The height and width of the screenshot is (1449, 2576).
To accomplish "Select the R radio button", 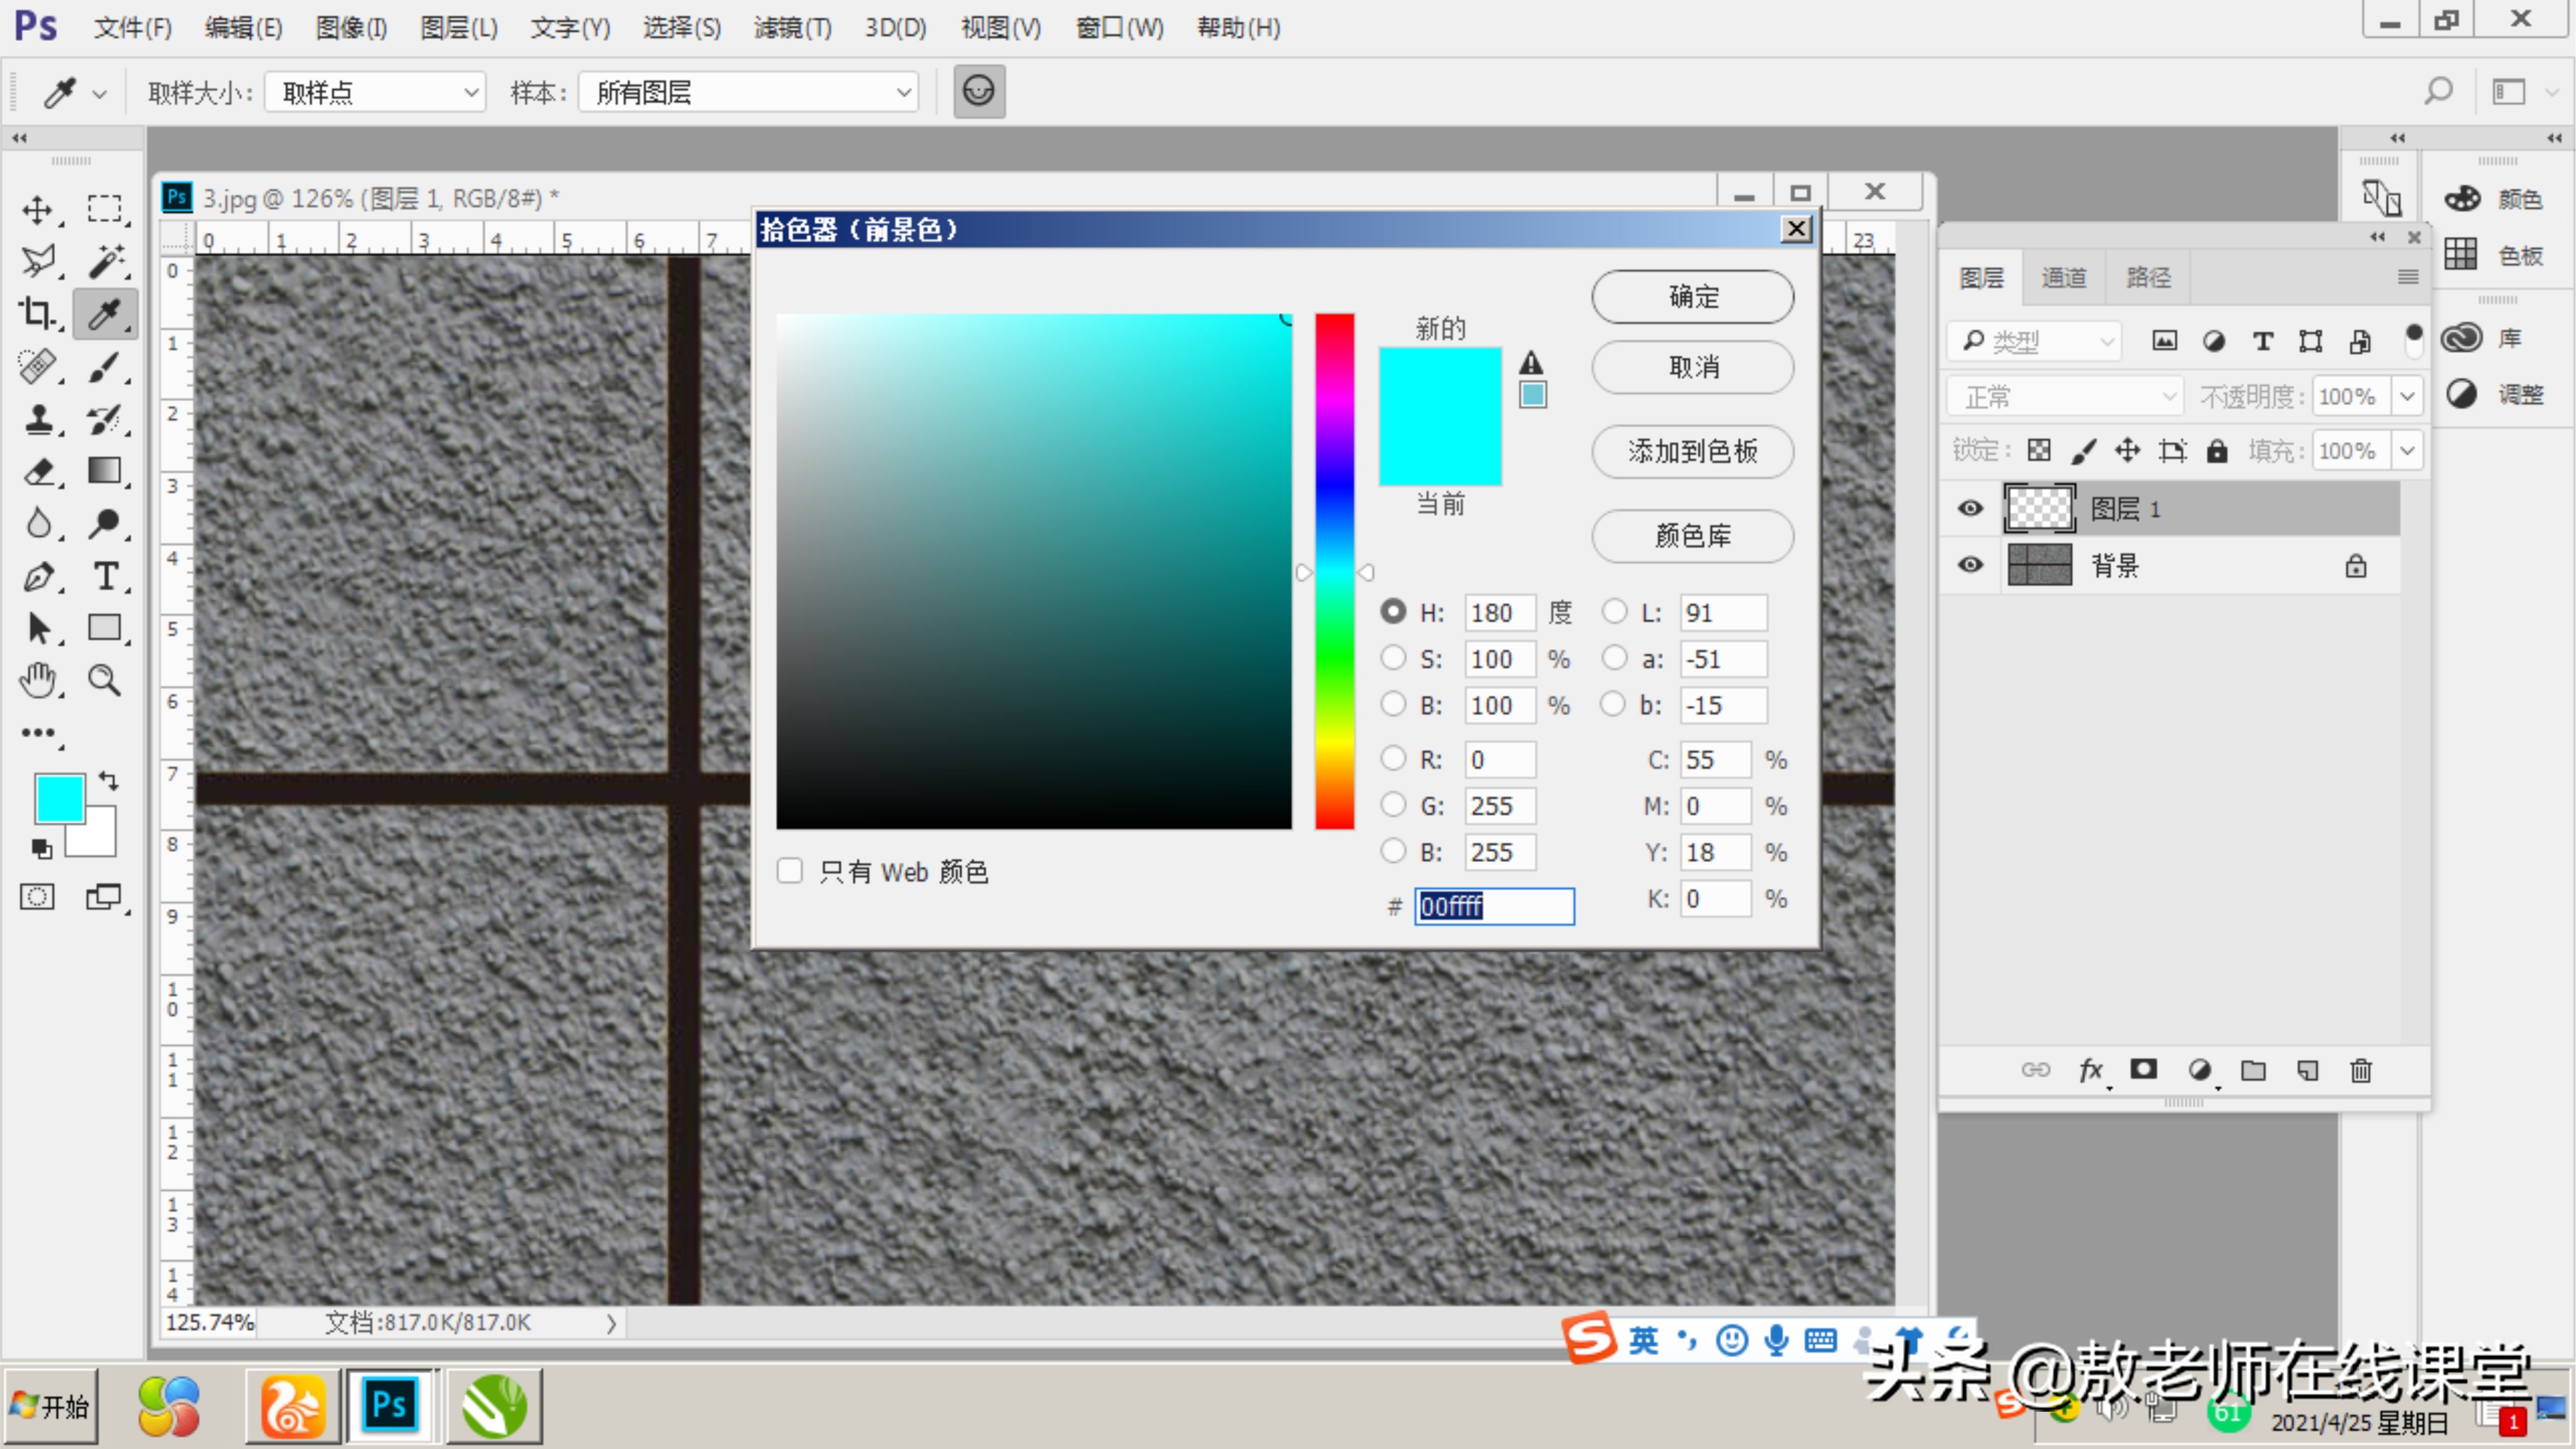I will point(1393,759).
